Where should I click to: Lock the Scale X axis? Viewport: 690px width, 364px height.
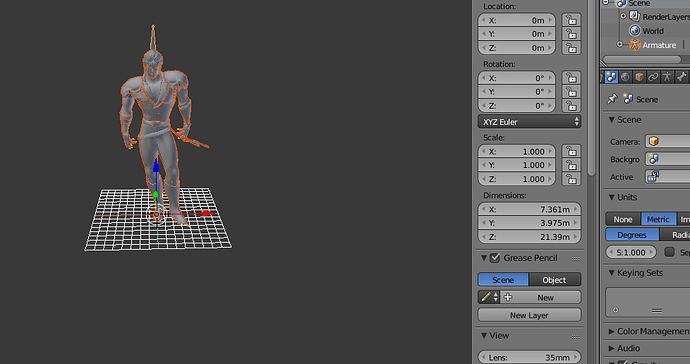click(571, 151)
